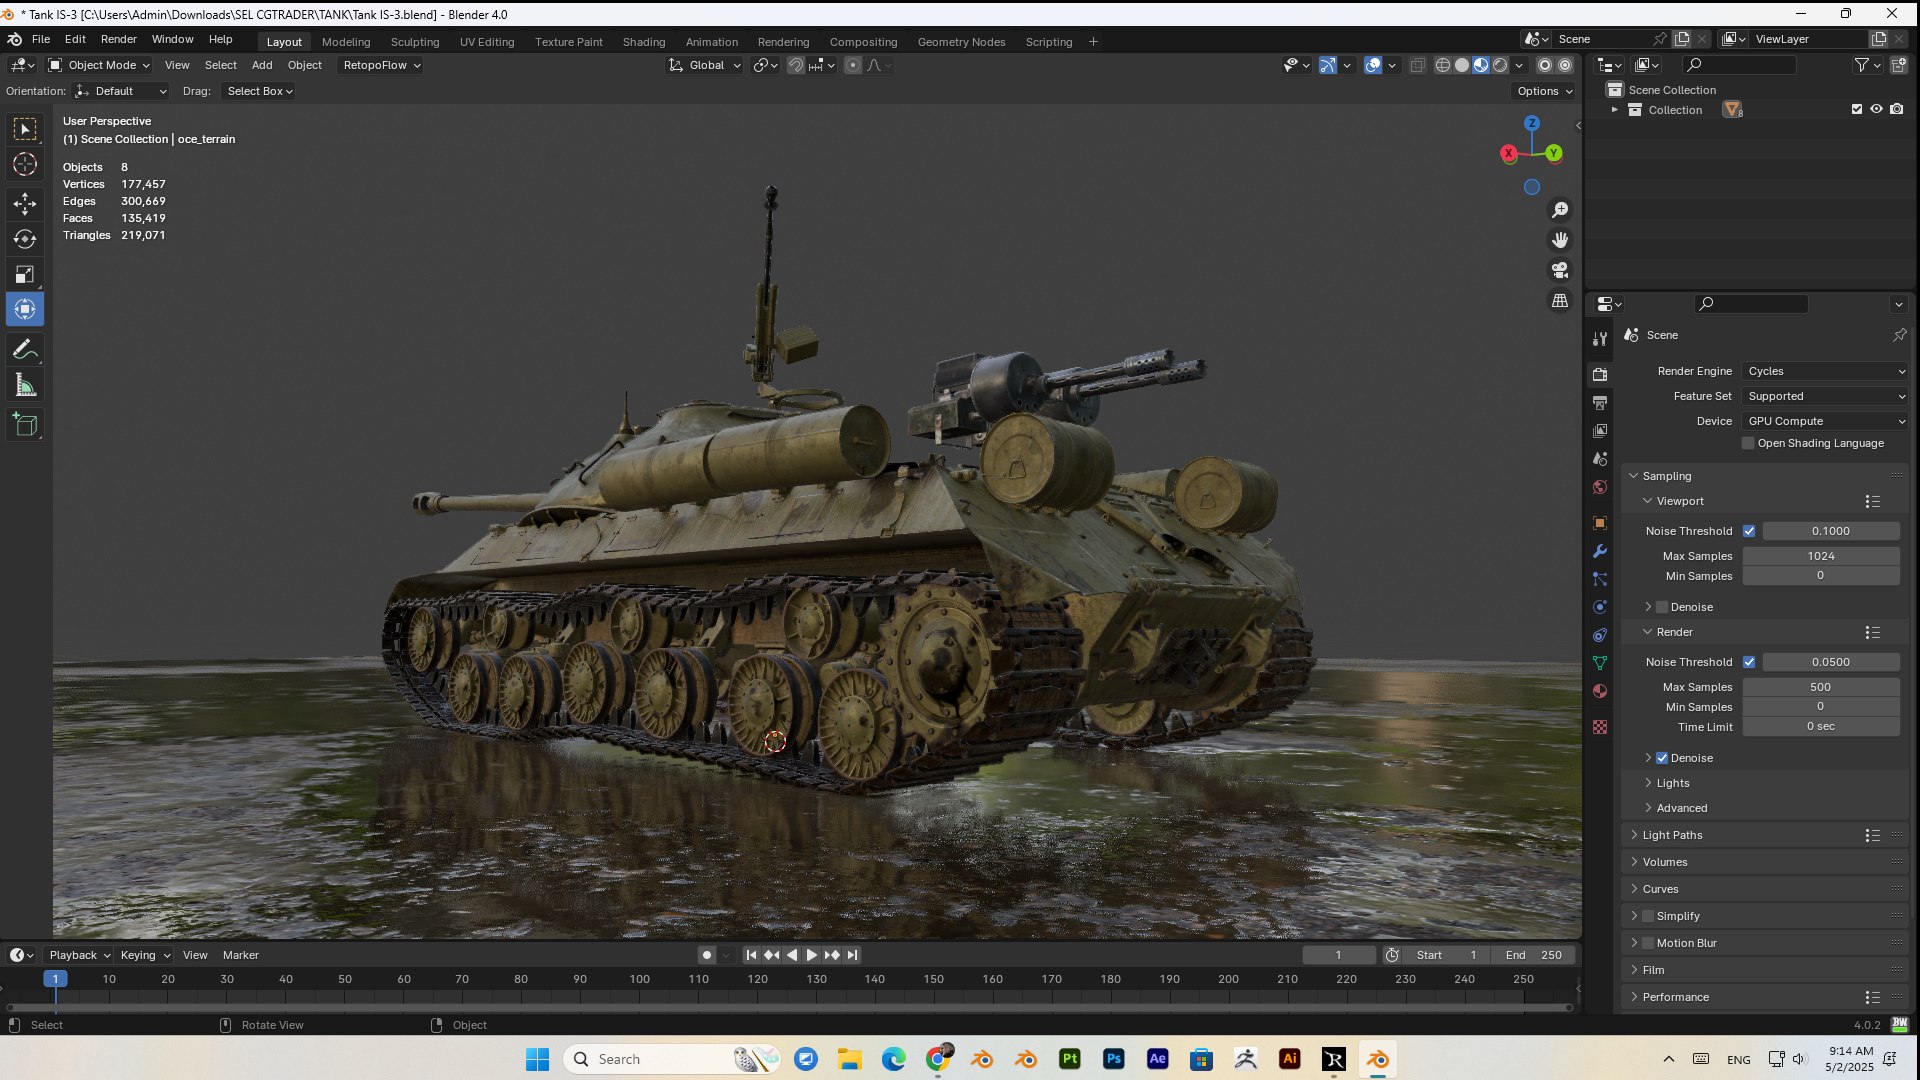Open the Output properties tab icon
The height and width of the screenshot is (1080, 1920).
click(1600, 403)
